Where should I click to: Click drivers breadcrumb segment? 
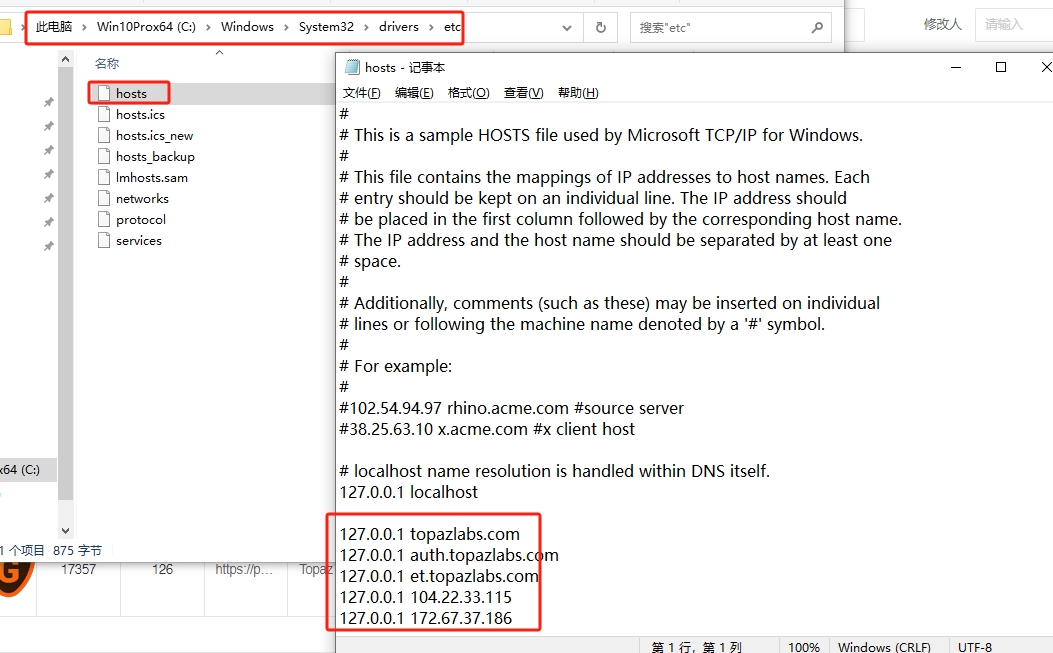(398, 27)
